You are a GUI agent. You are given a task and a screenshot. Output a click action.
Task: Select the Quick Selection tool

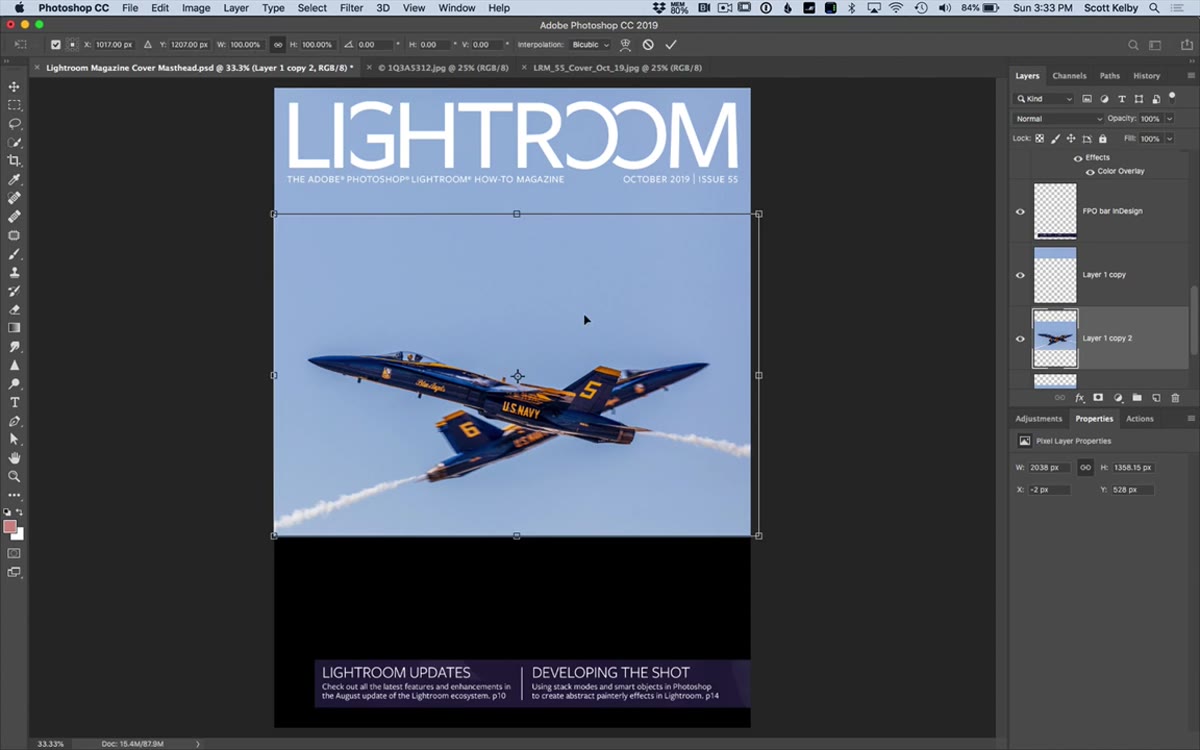(14, 142)
